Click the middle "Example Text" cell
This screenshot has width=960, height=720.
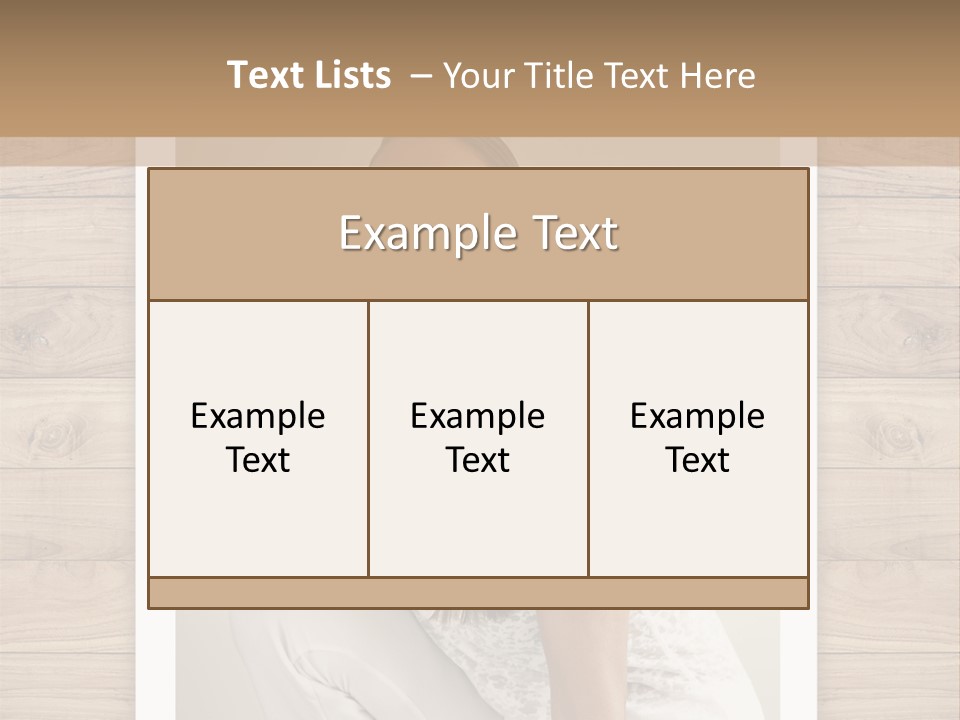[478, 438]
